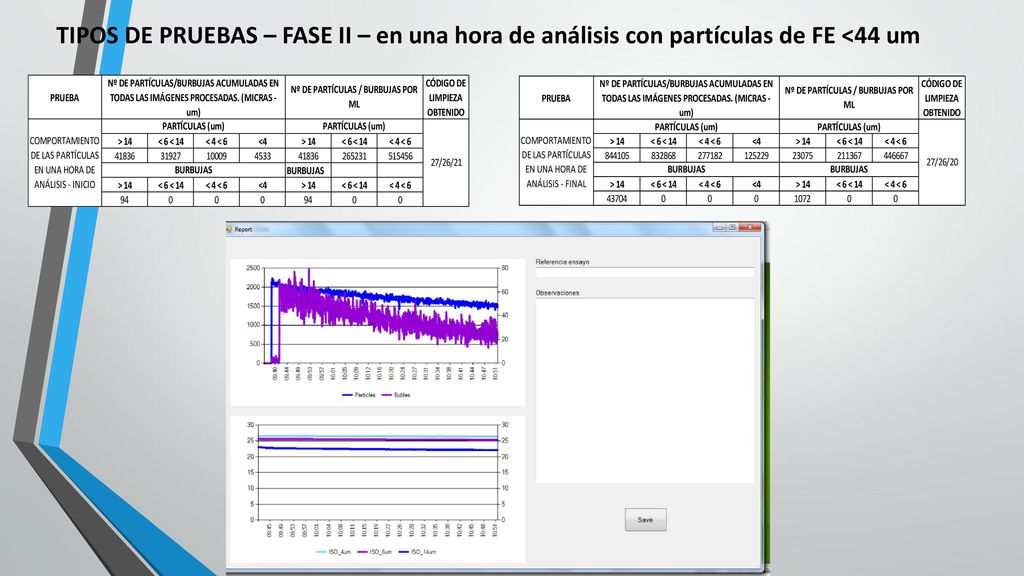Click the Bubles legend entry

[x=396, y=395]
